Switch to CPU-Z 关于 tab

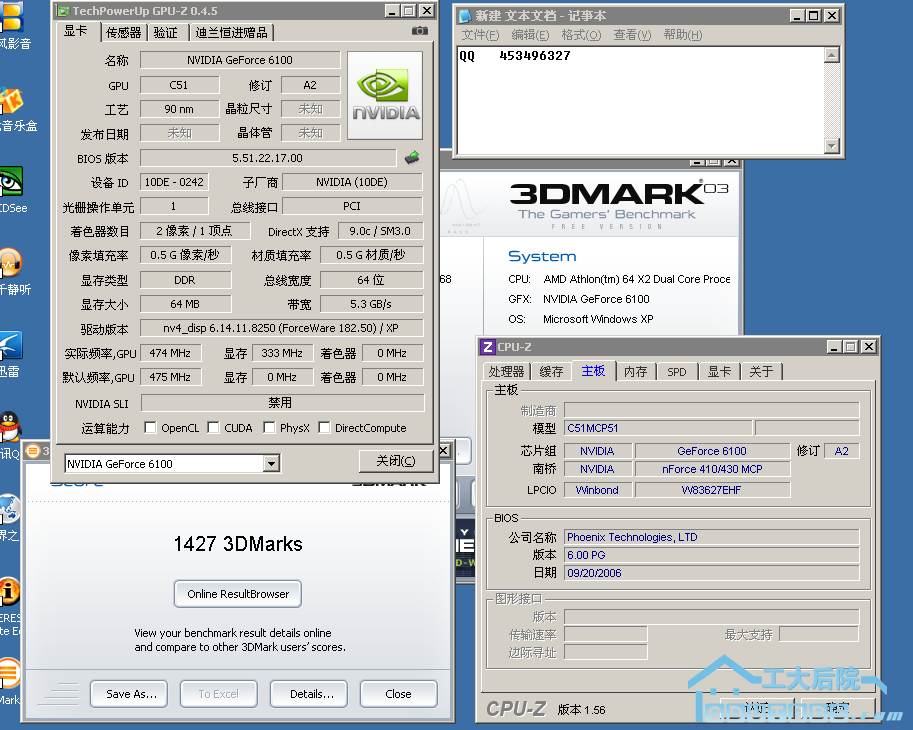(761, 372)
